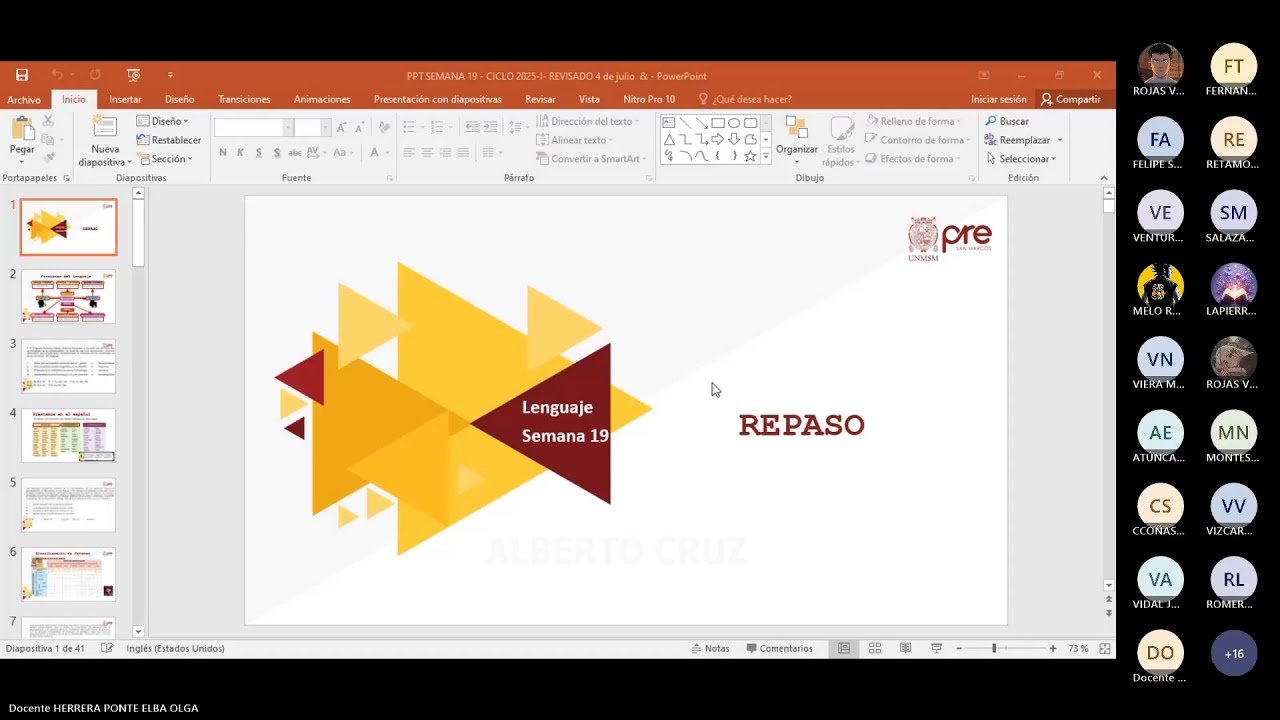Click the font size combo box
Screen dimensions: 1280x720
(313, 128)
